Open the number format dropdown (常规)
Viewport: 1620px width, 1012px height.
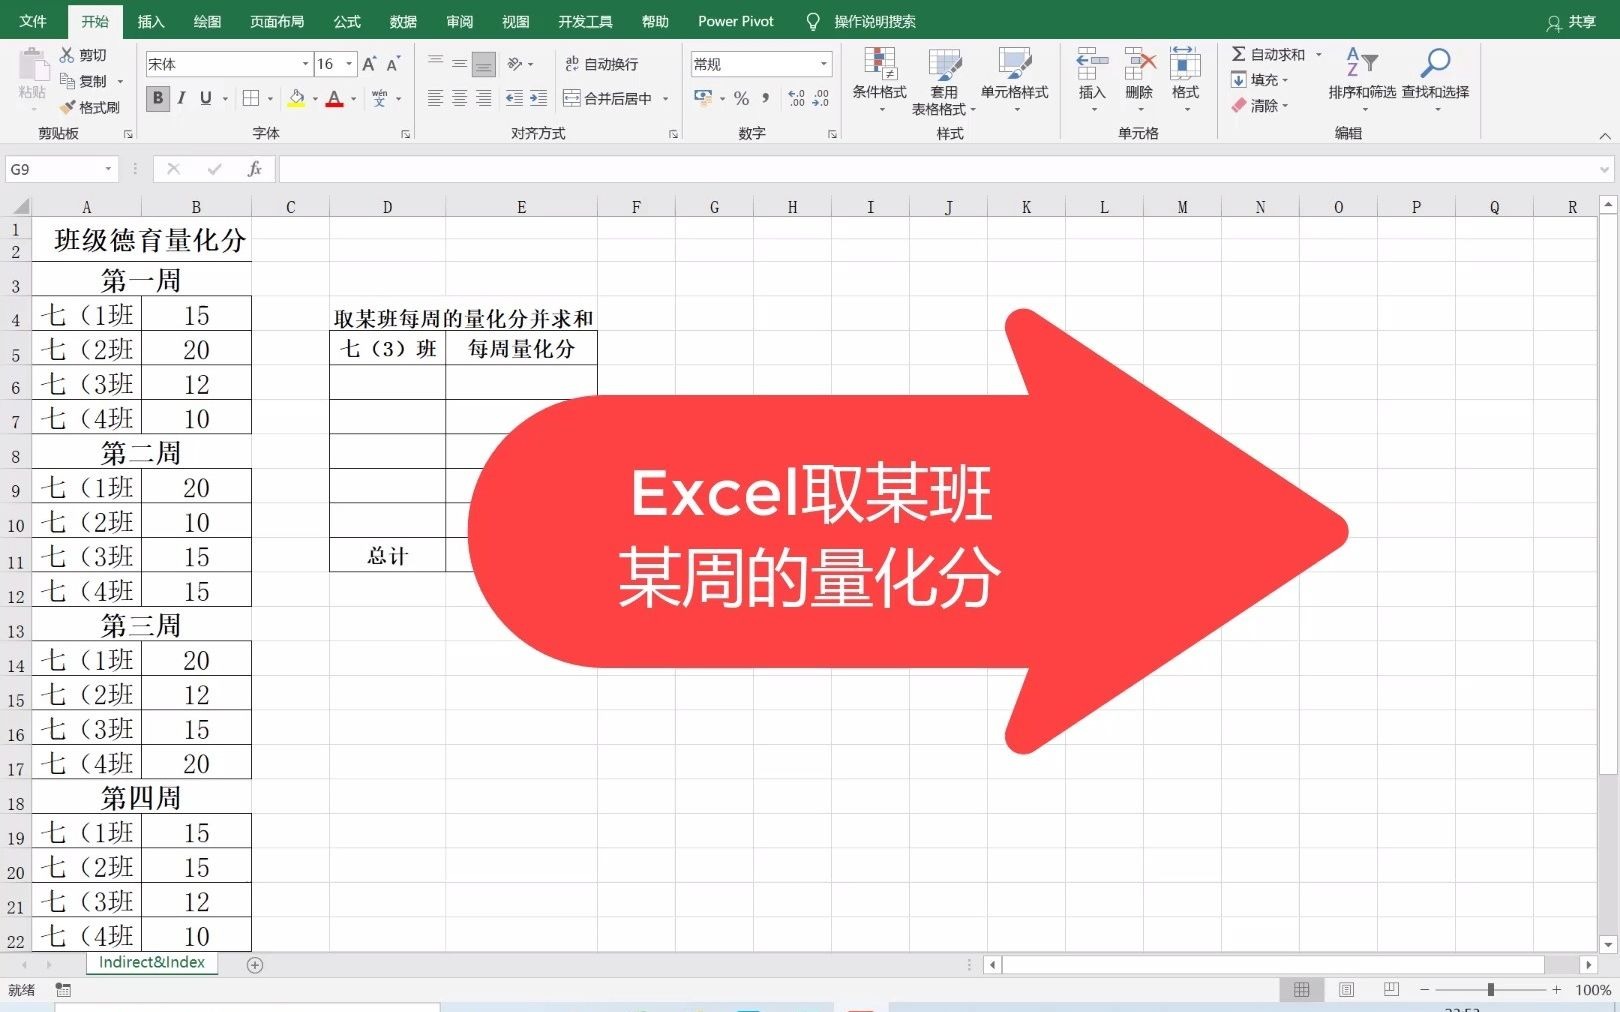coord(823,64)
